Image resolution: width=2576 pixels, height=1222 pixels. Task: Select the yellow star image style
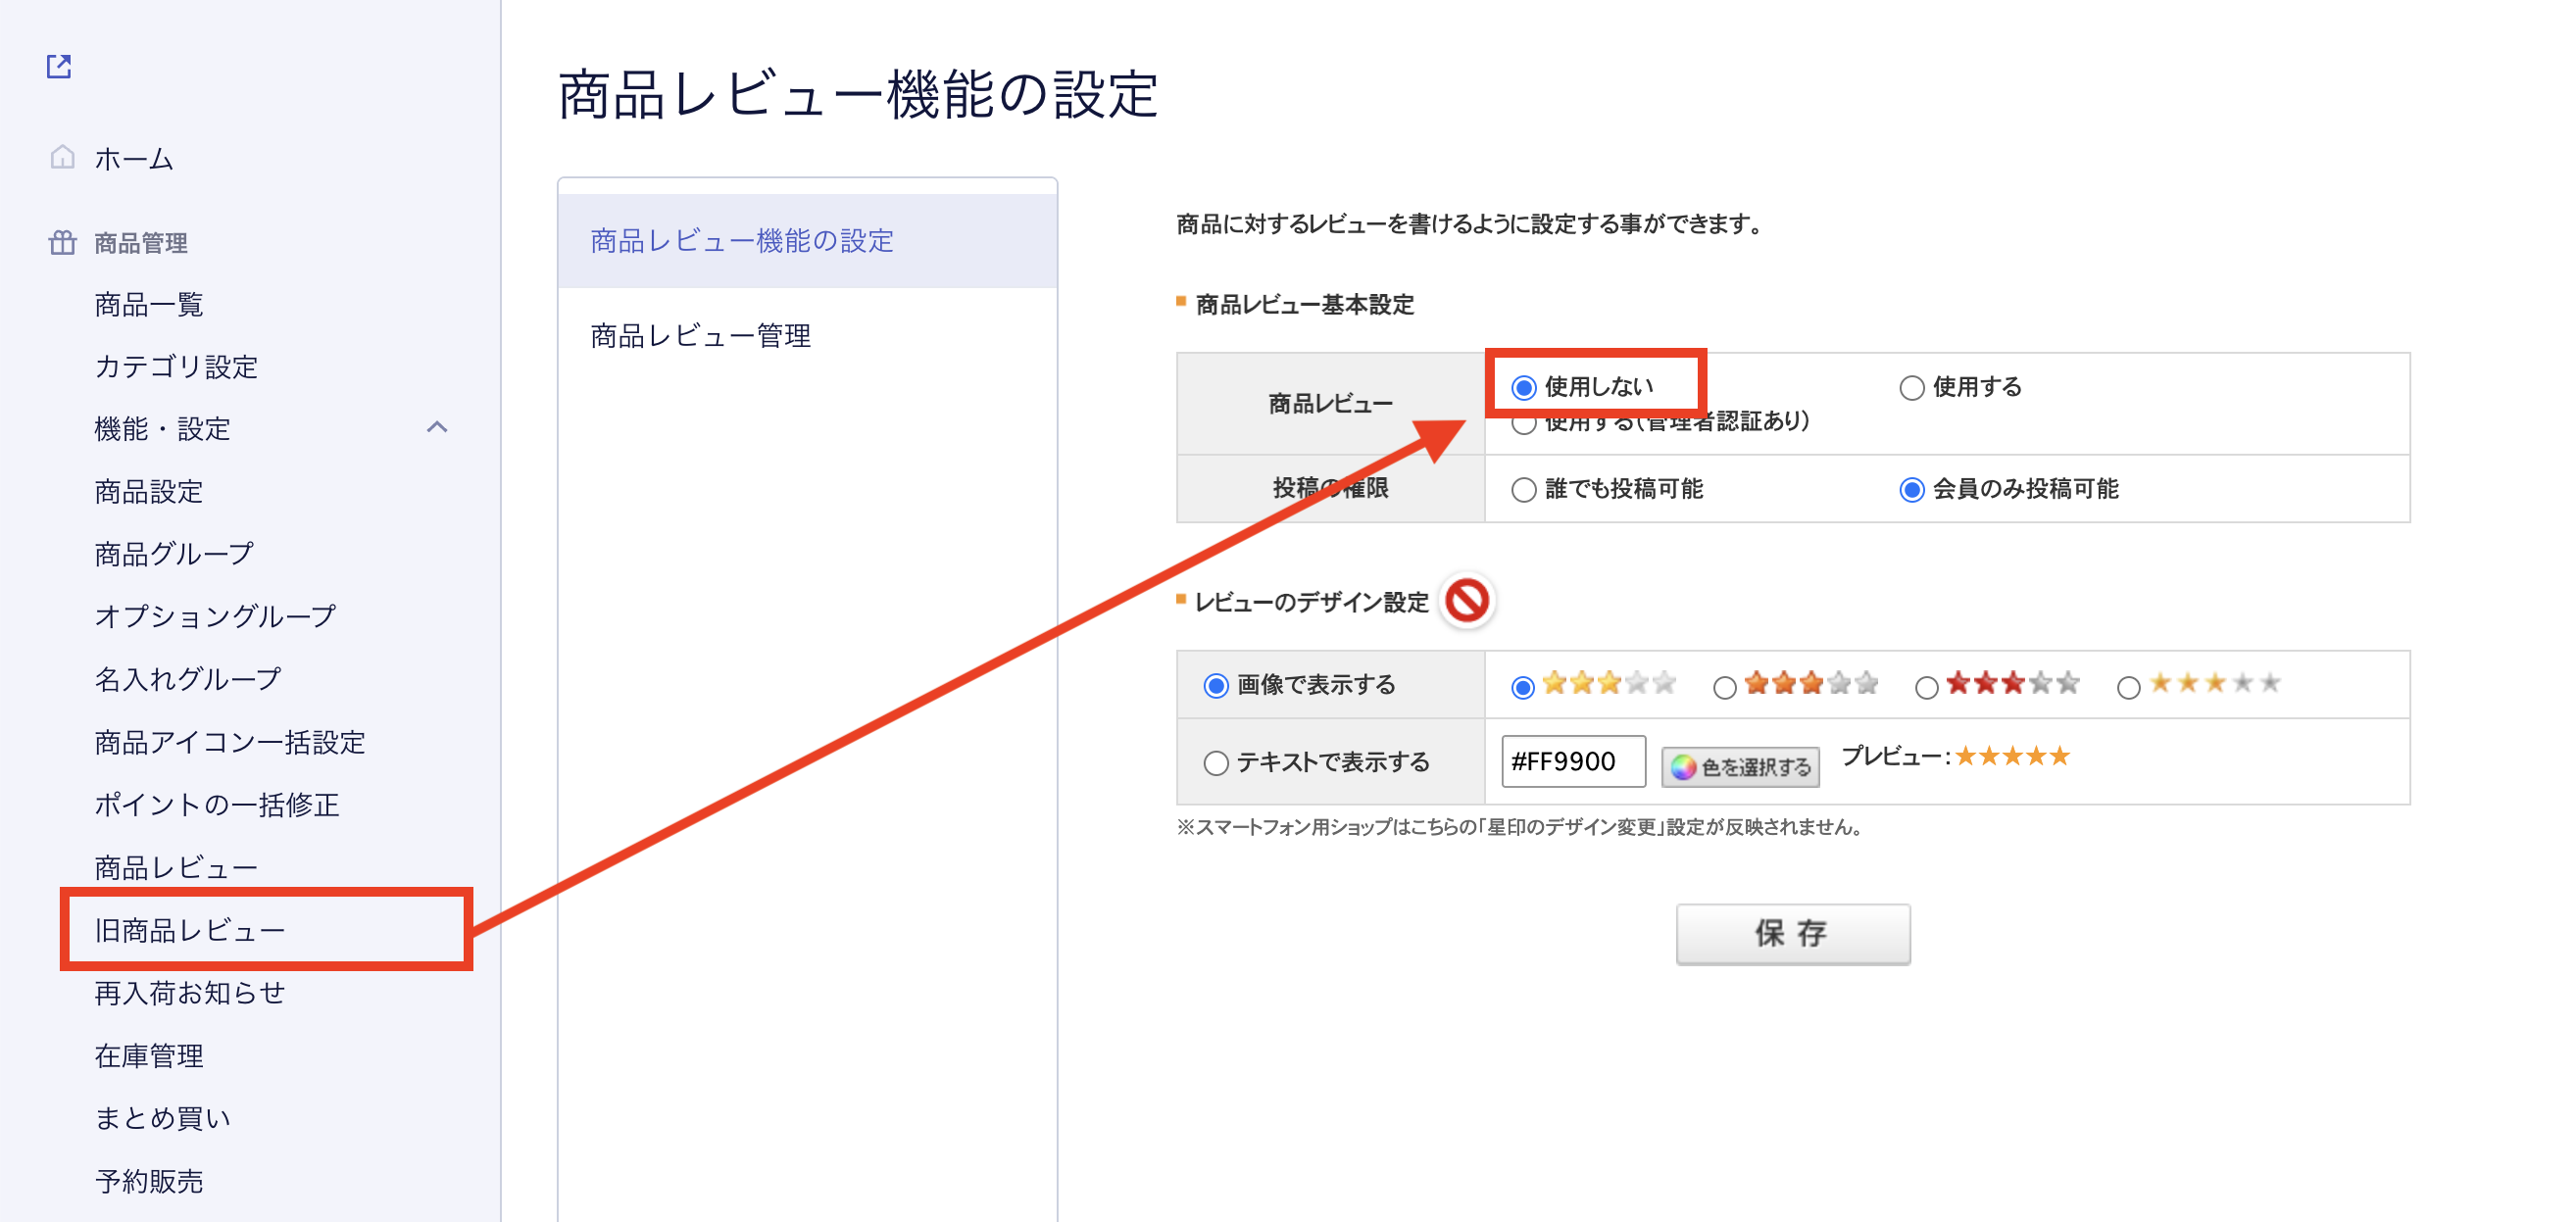[1523, 687]
